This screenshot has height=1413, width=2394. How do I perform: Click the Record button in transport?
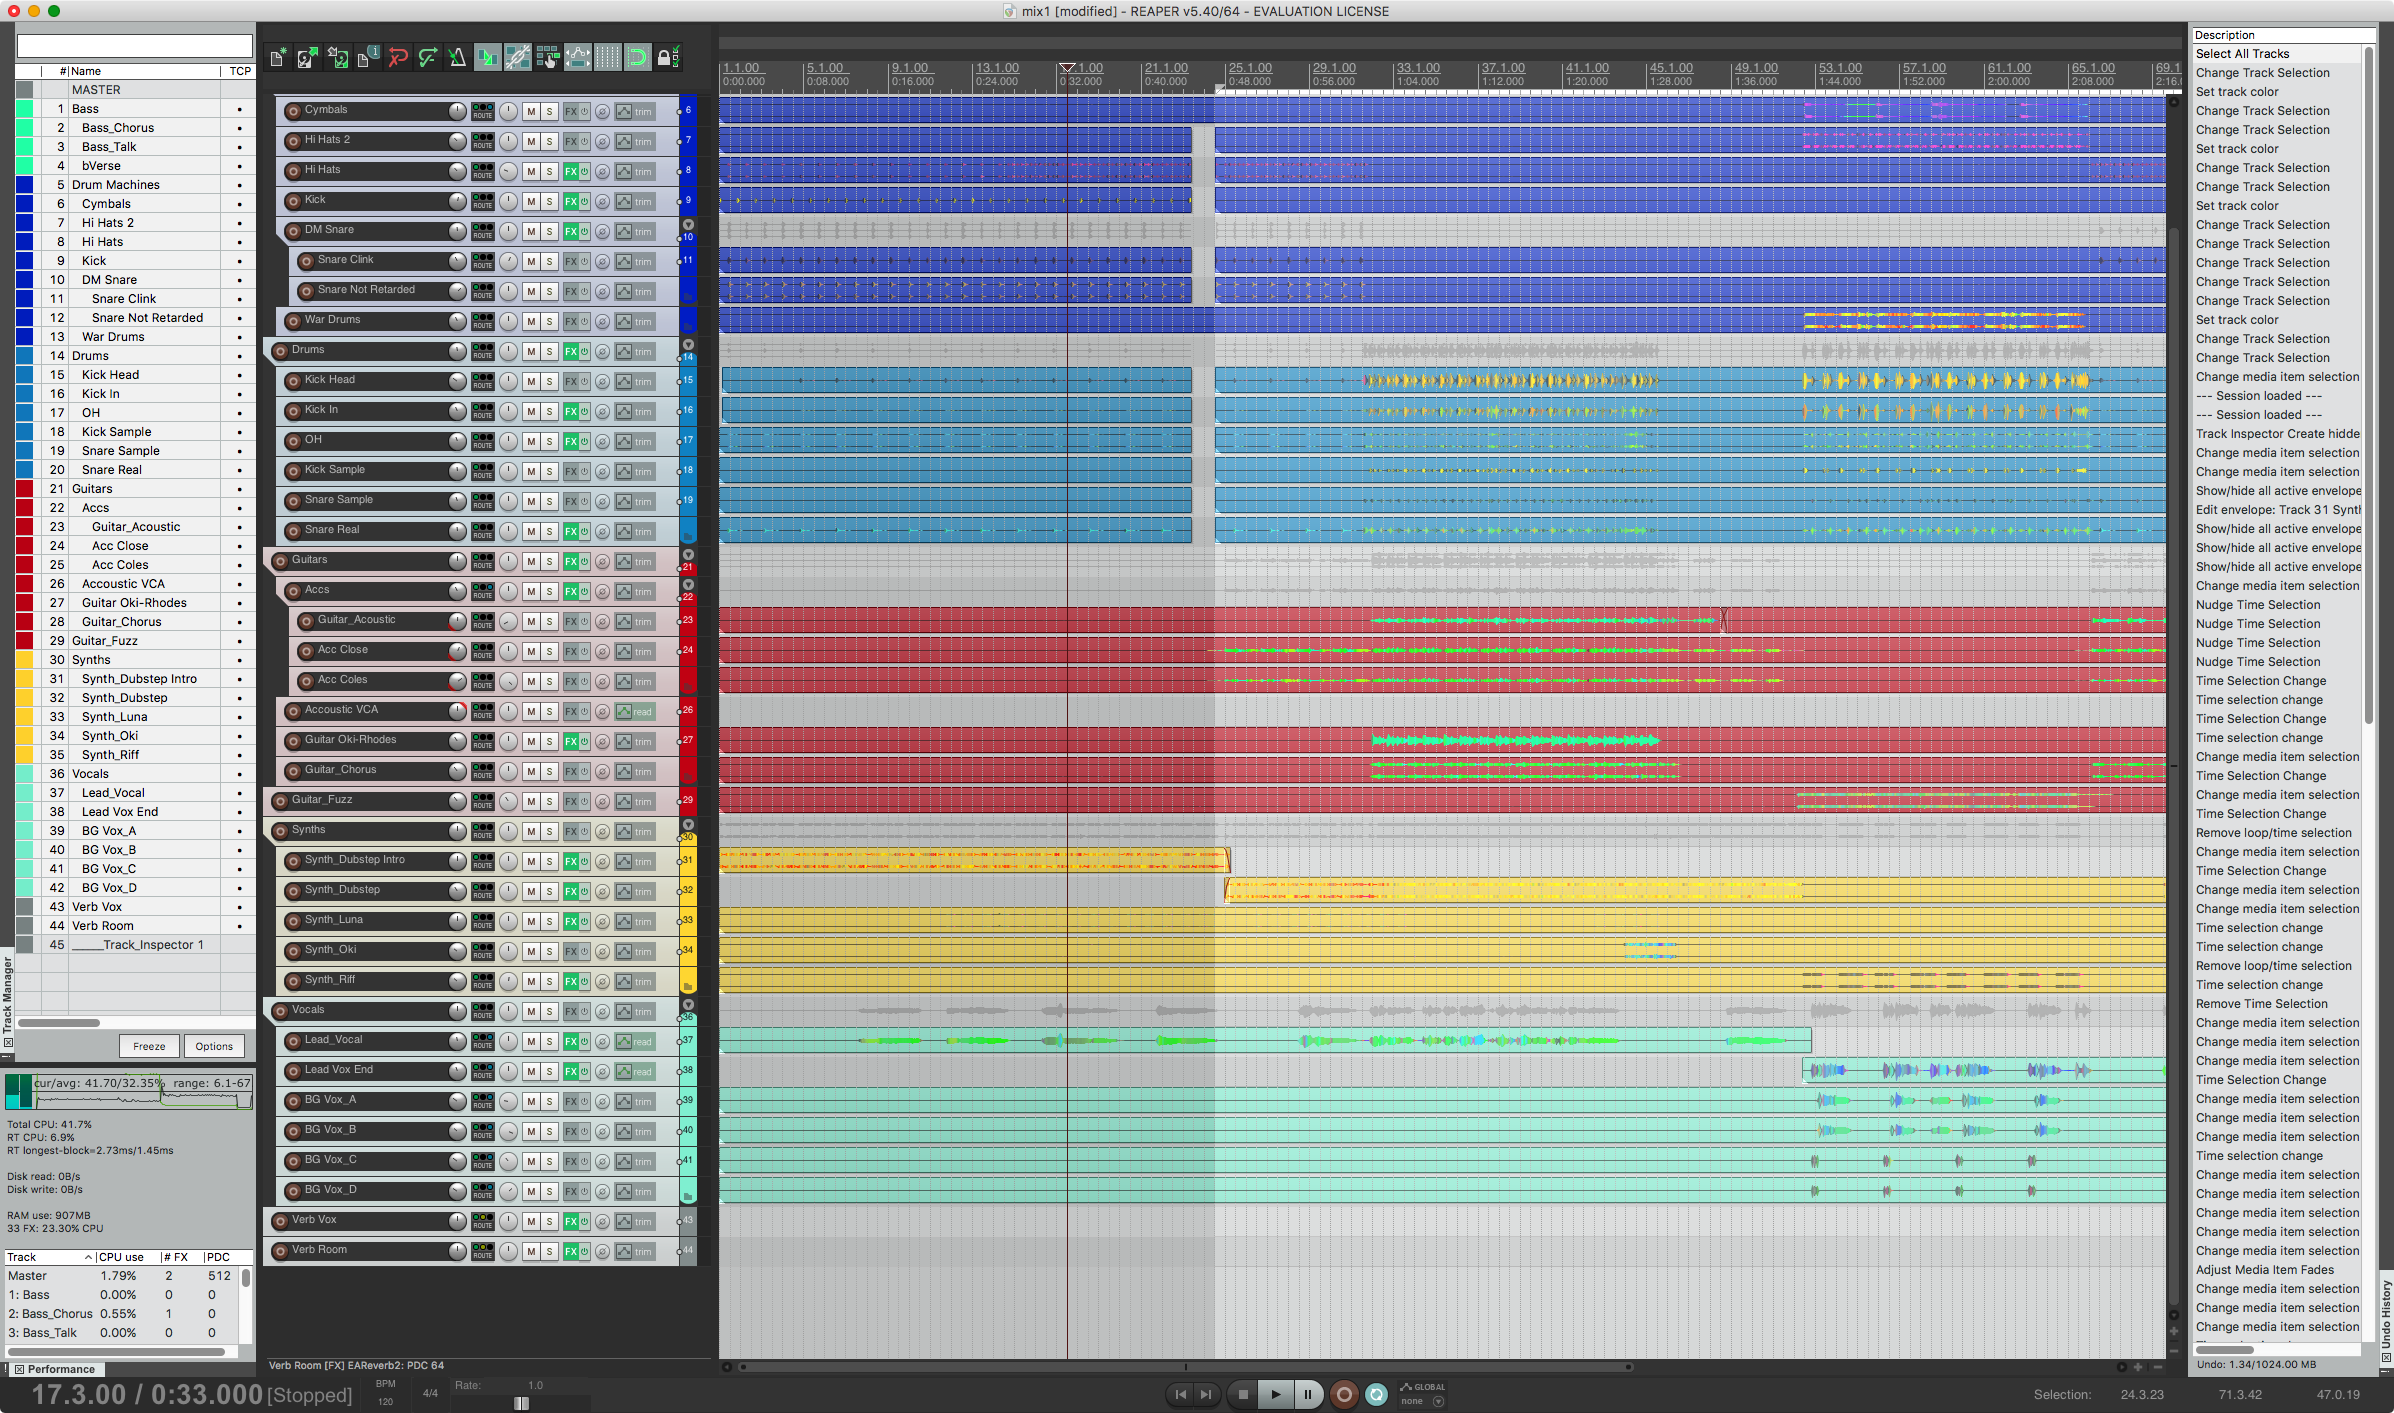1343,1394
